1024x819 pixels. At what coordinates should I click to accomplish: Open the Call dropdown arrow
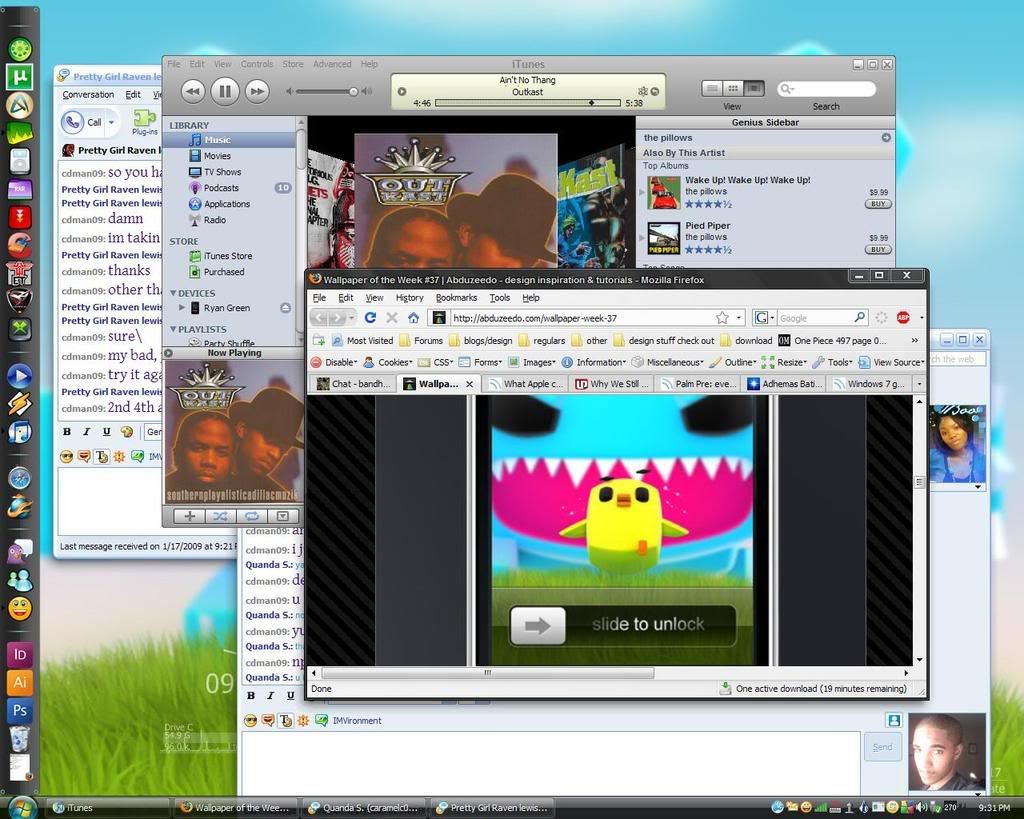111,122
